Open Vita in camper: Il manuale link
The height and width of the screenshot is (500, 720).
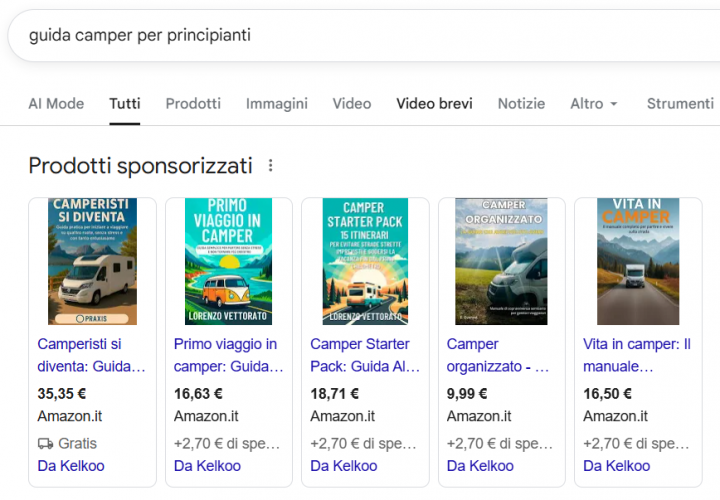click(637, 355)
